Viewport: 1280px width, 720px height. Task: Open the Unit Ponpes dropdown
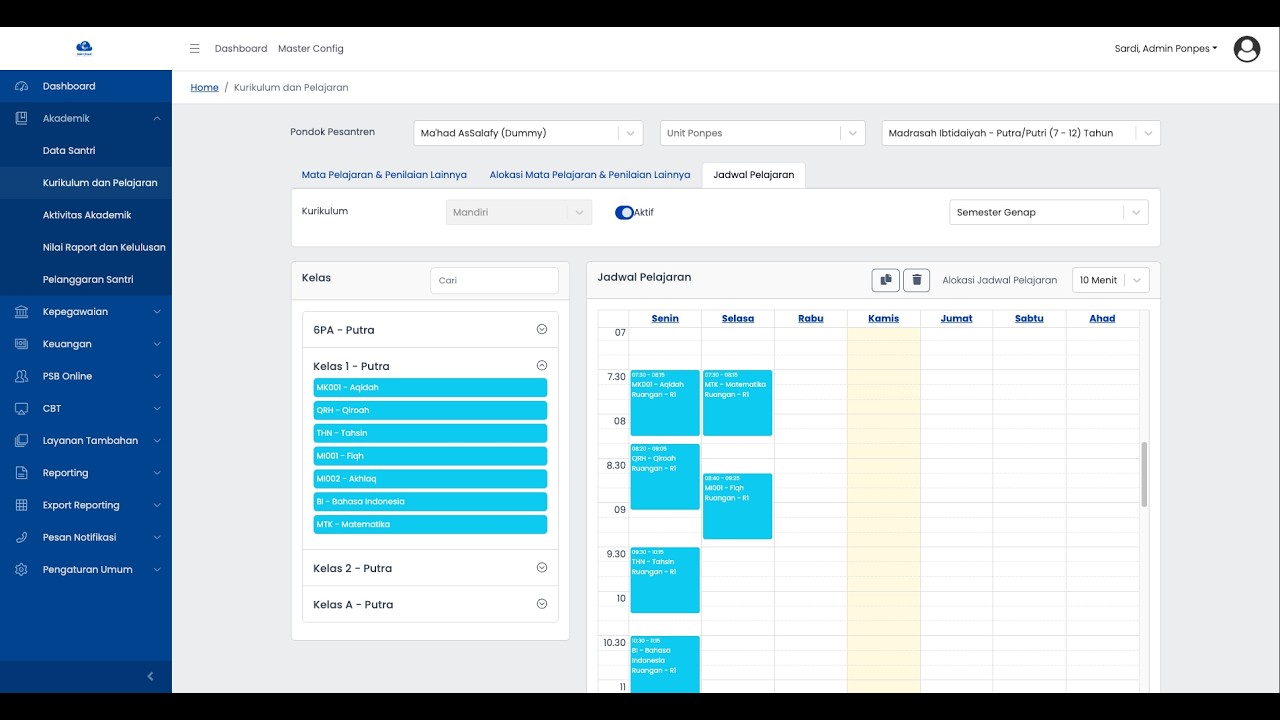pos(762,133)
